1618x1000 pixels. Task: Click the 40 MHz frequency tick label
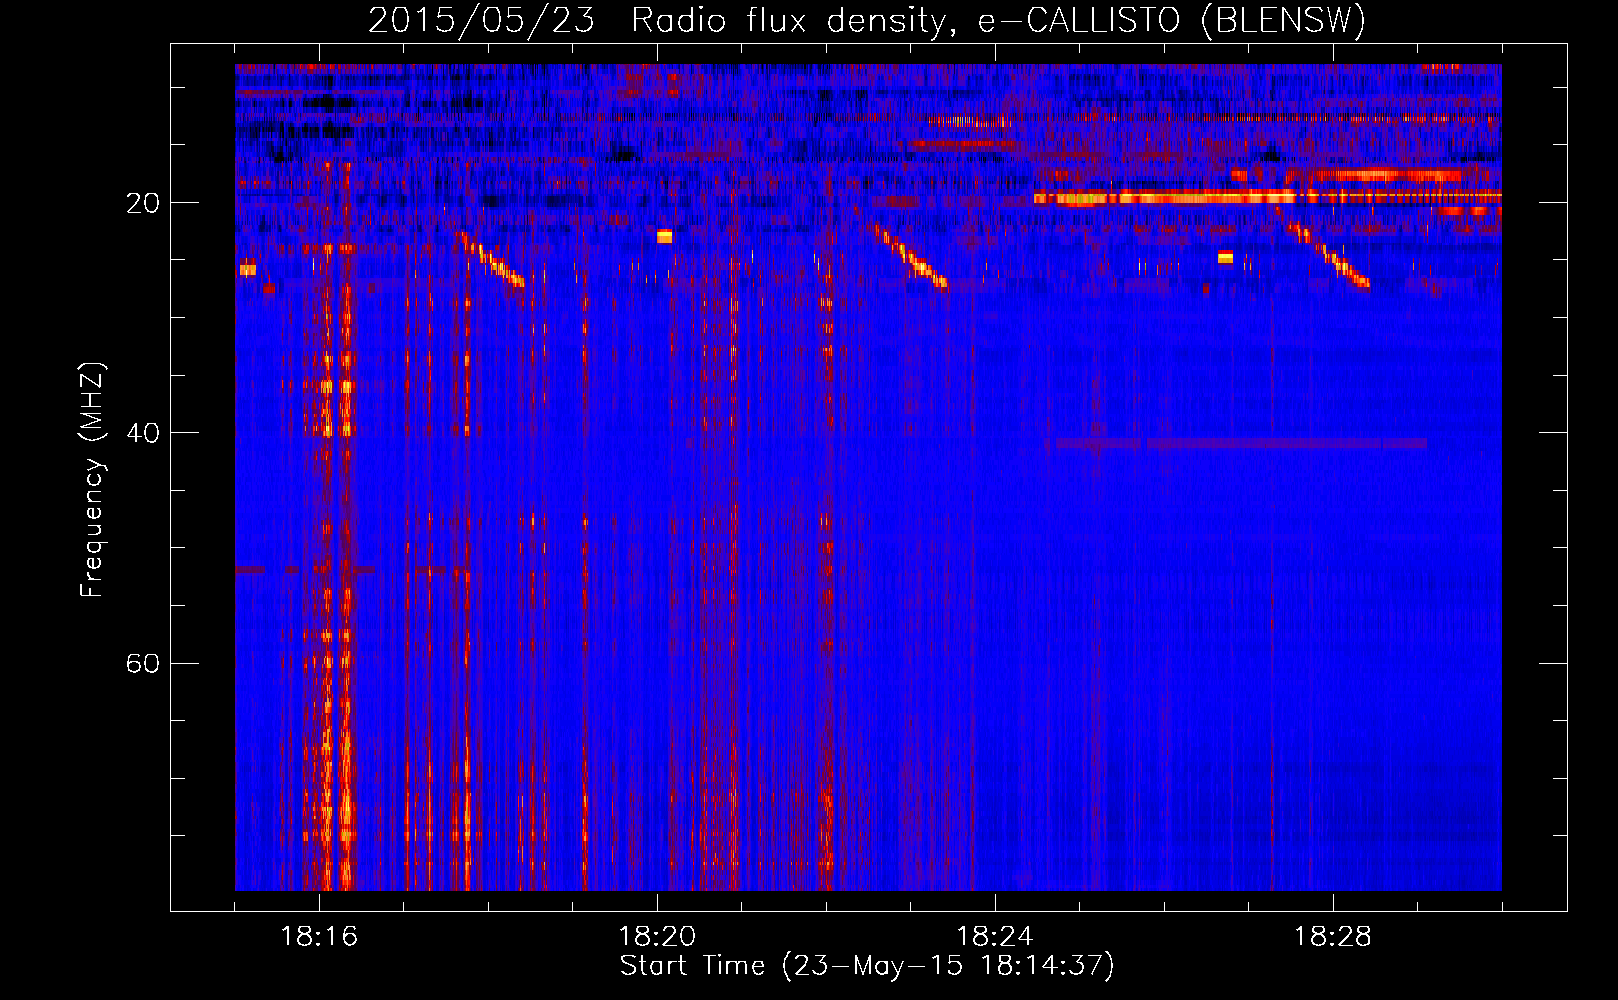pos(143,433)
